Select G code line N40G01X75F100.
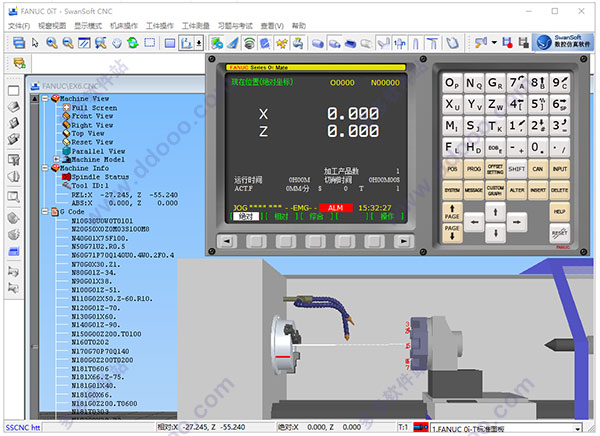This screenshot has height=436, width=600. [x=100, y=238]
